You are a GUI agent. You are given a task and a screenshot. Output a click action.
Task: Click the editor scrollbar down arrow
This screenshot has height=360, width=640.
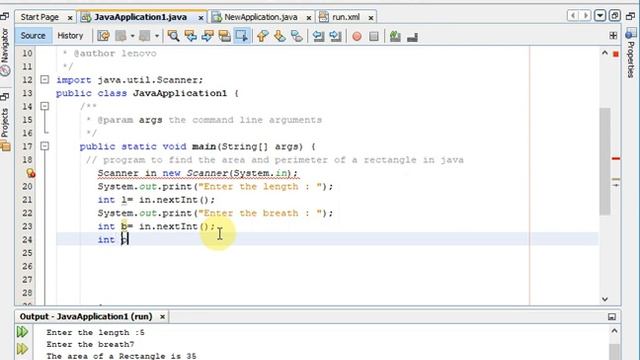605,299
